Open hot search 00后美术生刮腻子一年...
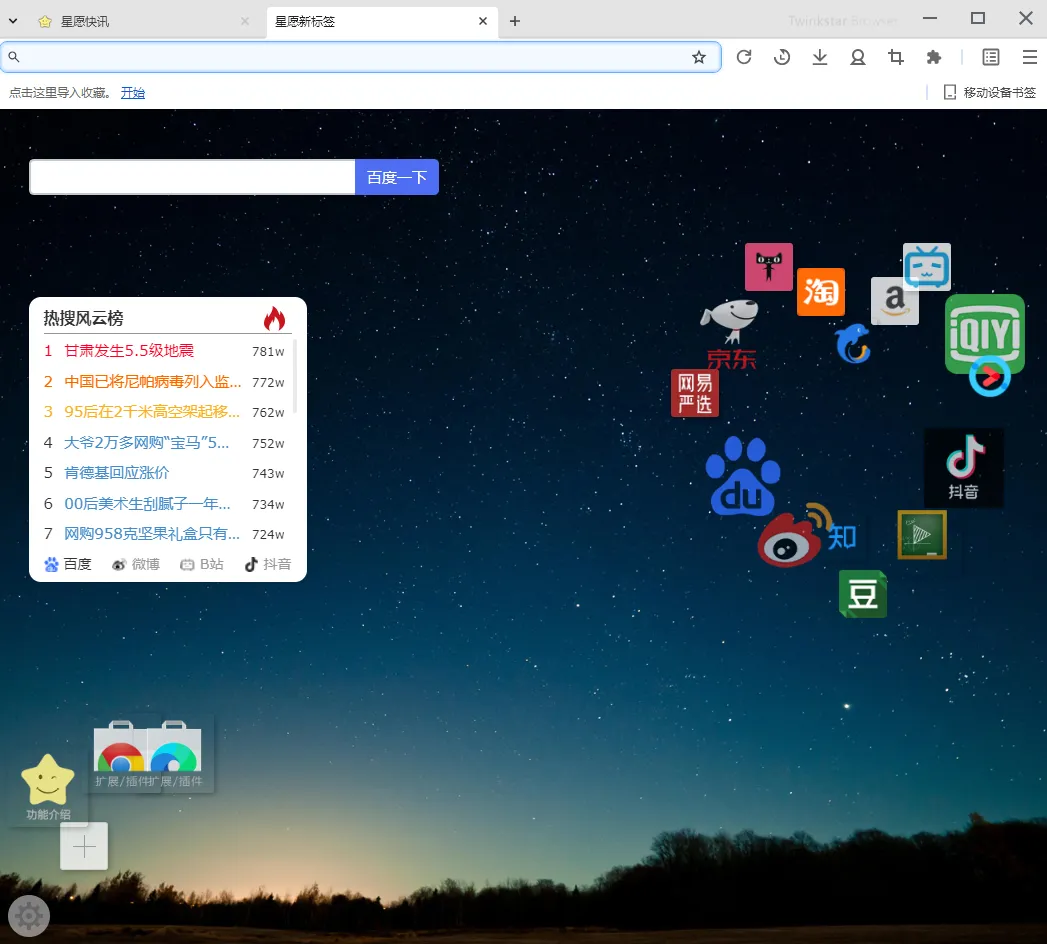 coord(147,503)
